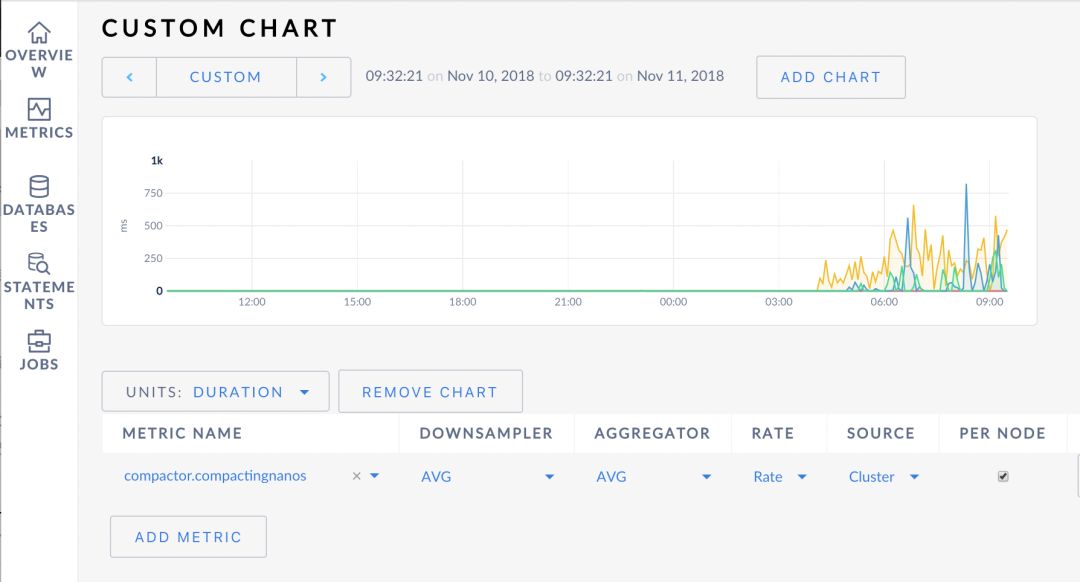The height and width of the screenshot is (582, 1080).
Task: Click the Aggregator column header
Action: coord(652,433)
